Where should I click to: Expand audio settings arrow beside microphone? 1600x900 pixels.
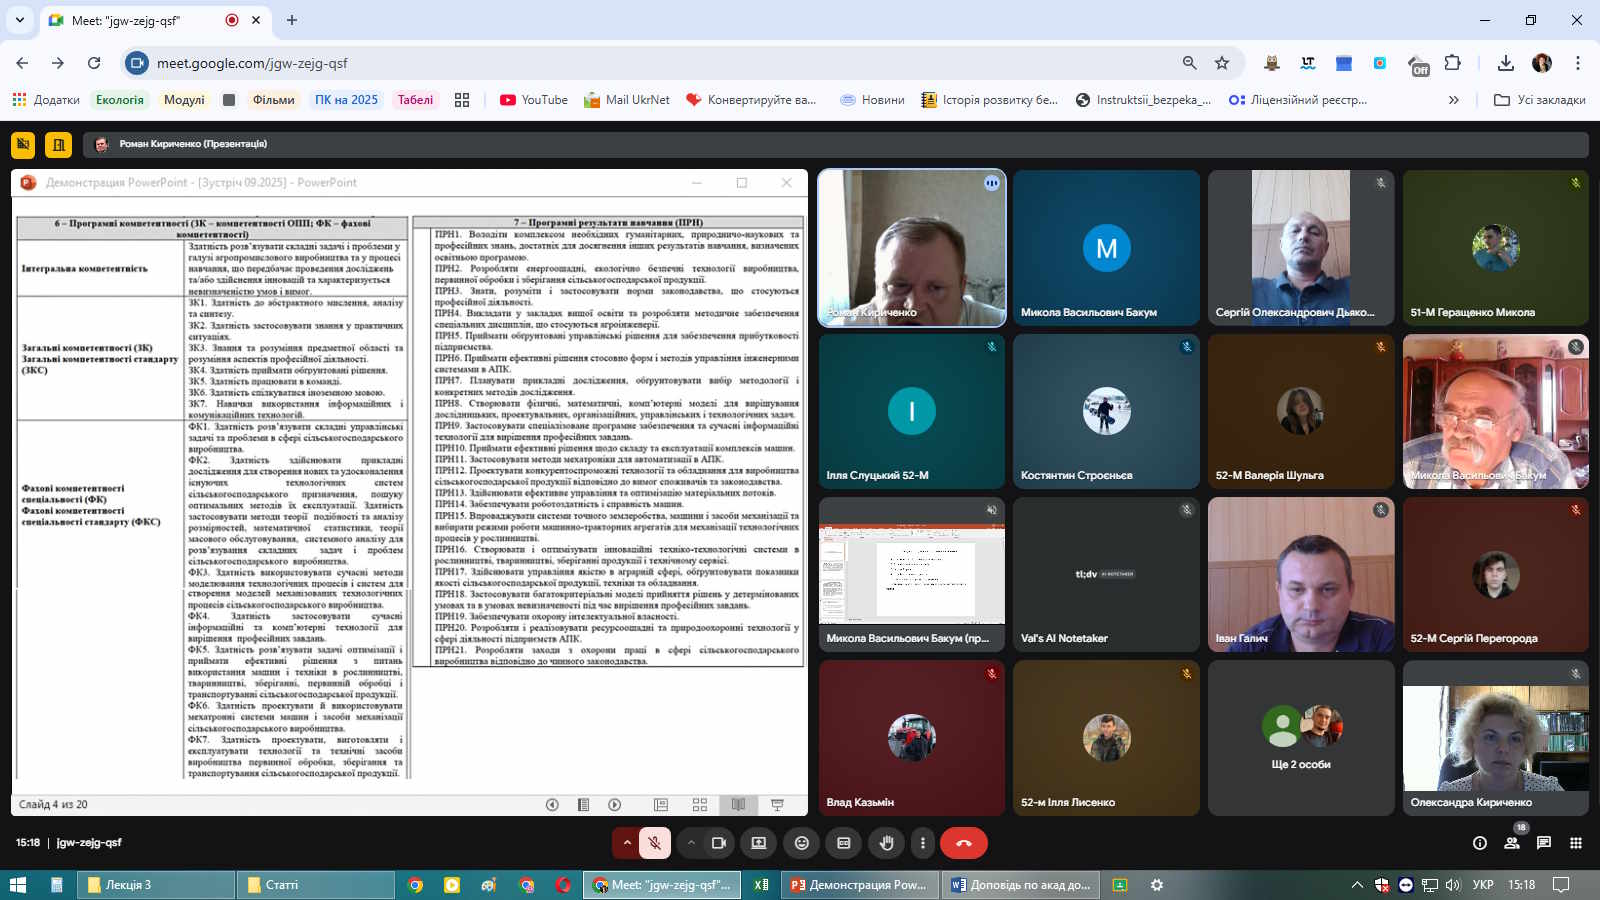pos(627,843)
